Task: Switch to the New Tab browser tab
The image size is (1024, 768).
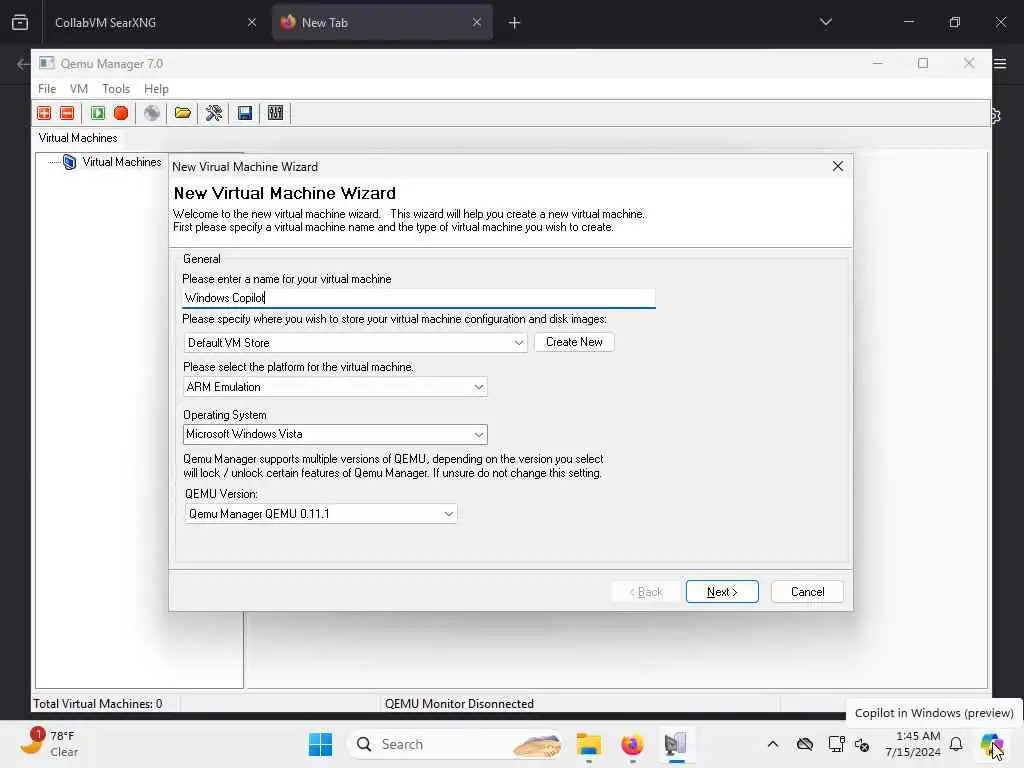Action: pos(381,22)
